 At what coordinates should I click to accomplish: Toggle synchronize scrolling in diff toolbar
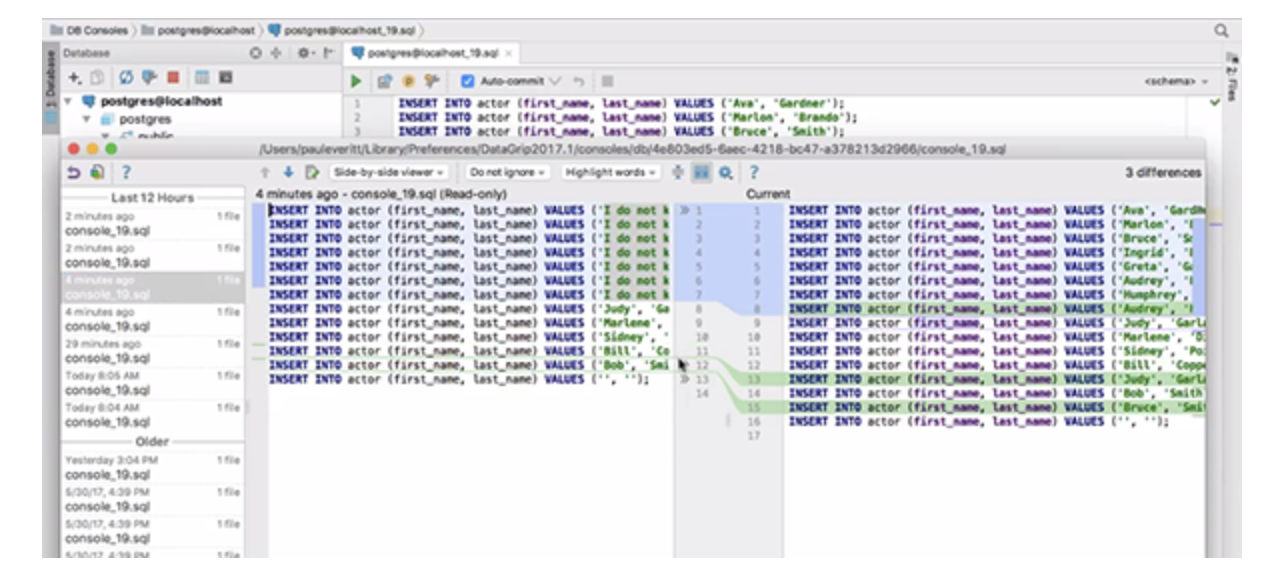[701, 173]
